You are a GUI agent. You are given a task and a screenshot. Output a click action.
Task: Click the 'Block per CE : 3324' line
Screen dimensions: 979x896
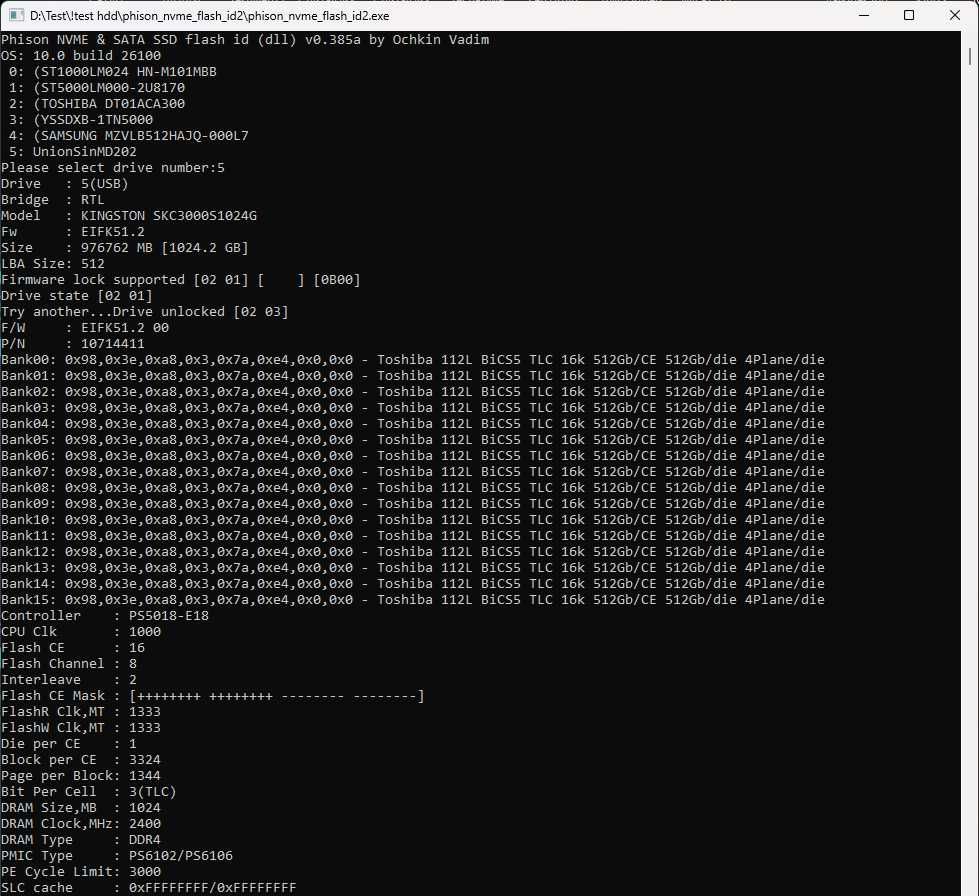(x=81, y=759)
